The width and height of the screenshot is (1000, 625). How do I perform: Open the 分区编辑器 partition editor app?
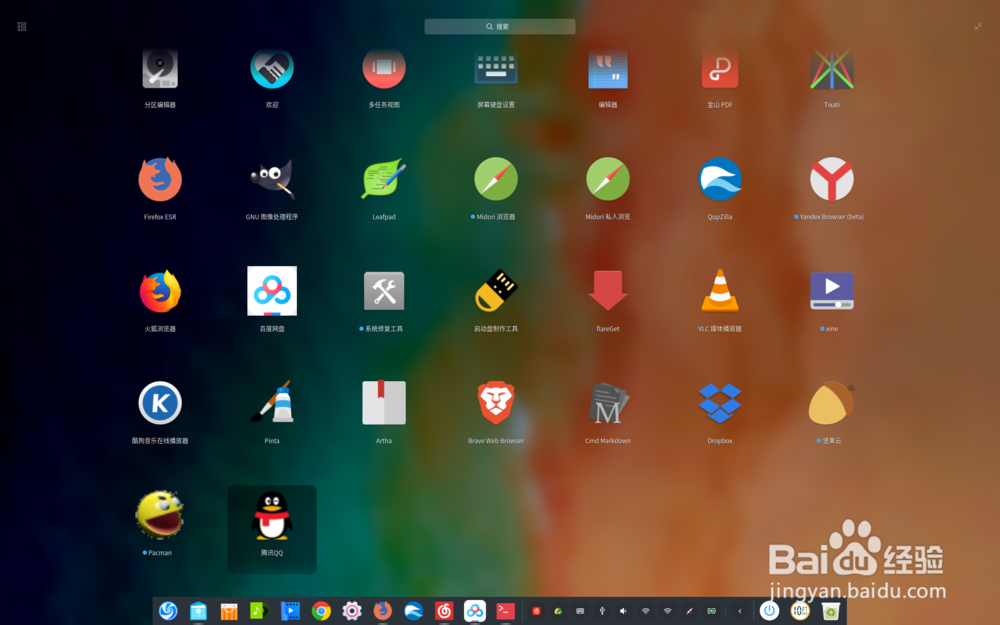click(159, 69)
